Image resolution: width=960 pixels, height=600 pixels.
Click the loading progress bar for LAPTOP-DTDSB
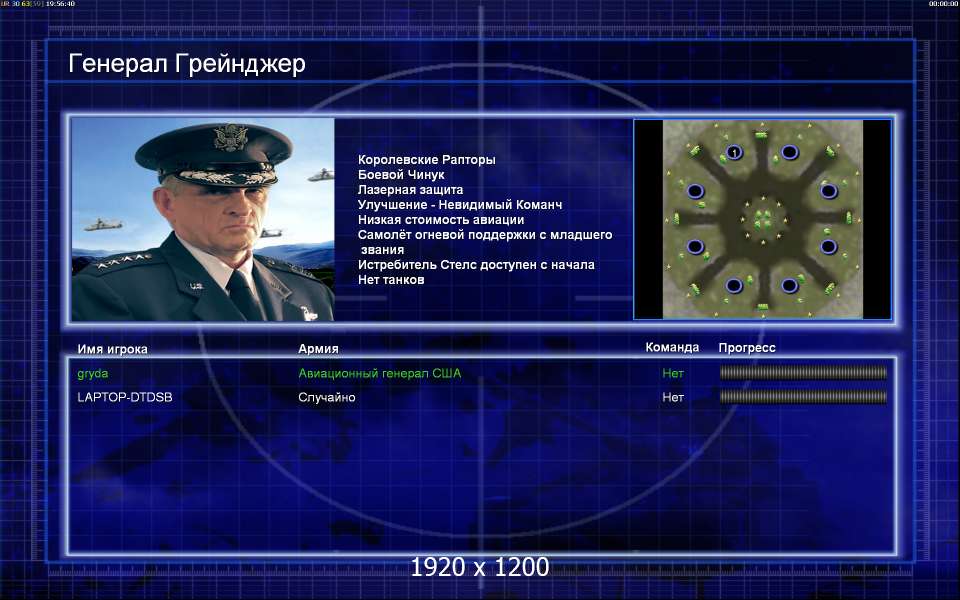tap(803, 397)
